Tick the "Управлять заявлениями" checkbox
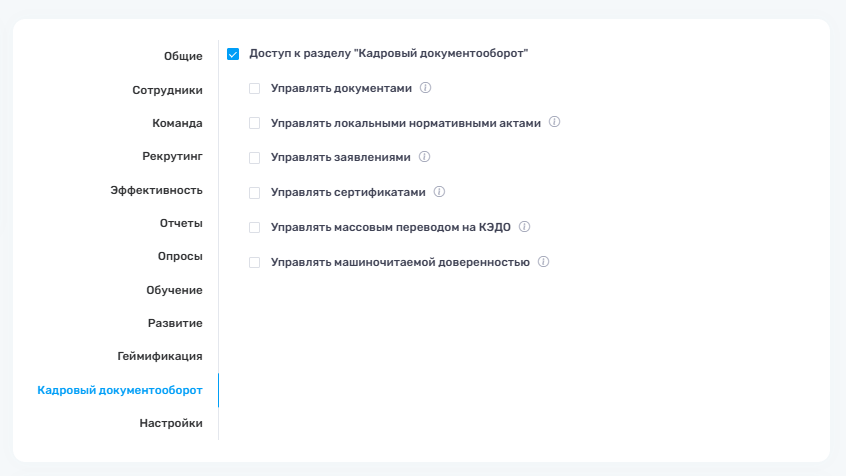Screen dimensions: 846x476 coord(255,158)
